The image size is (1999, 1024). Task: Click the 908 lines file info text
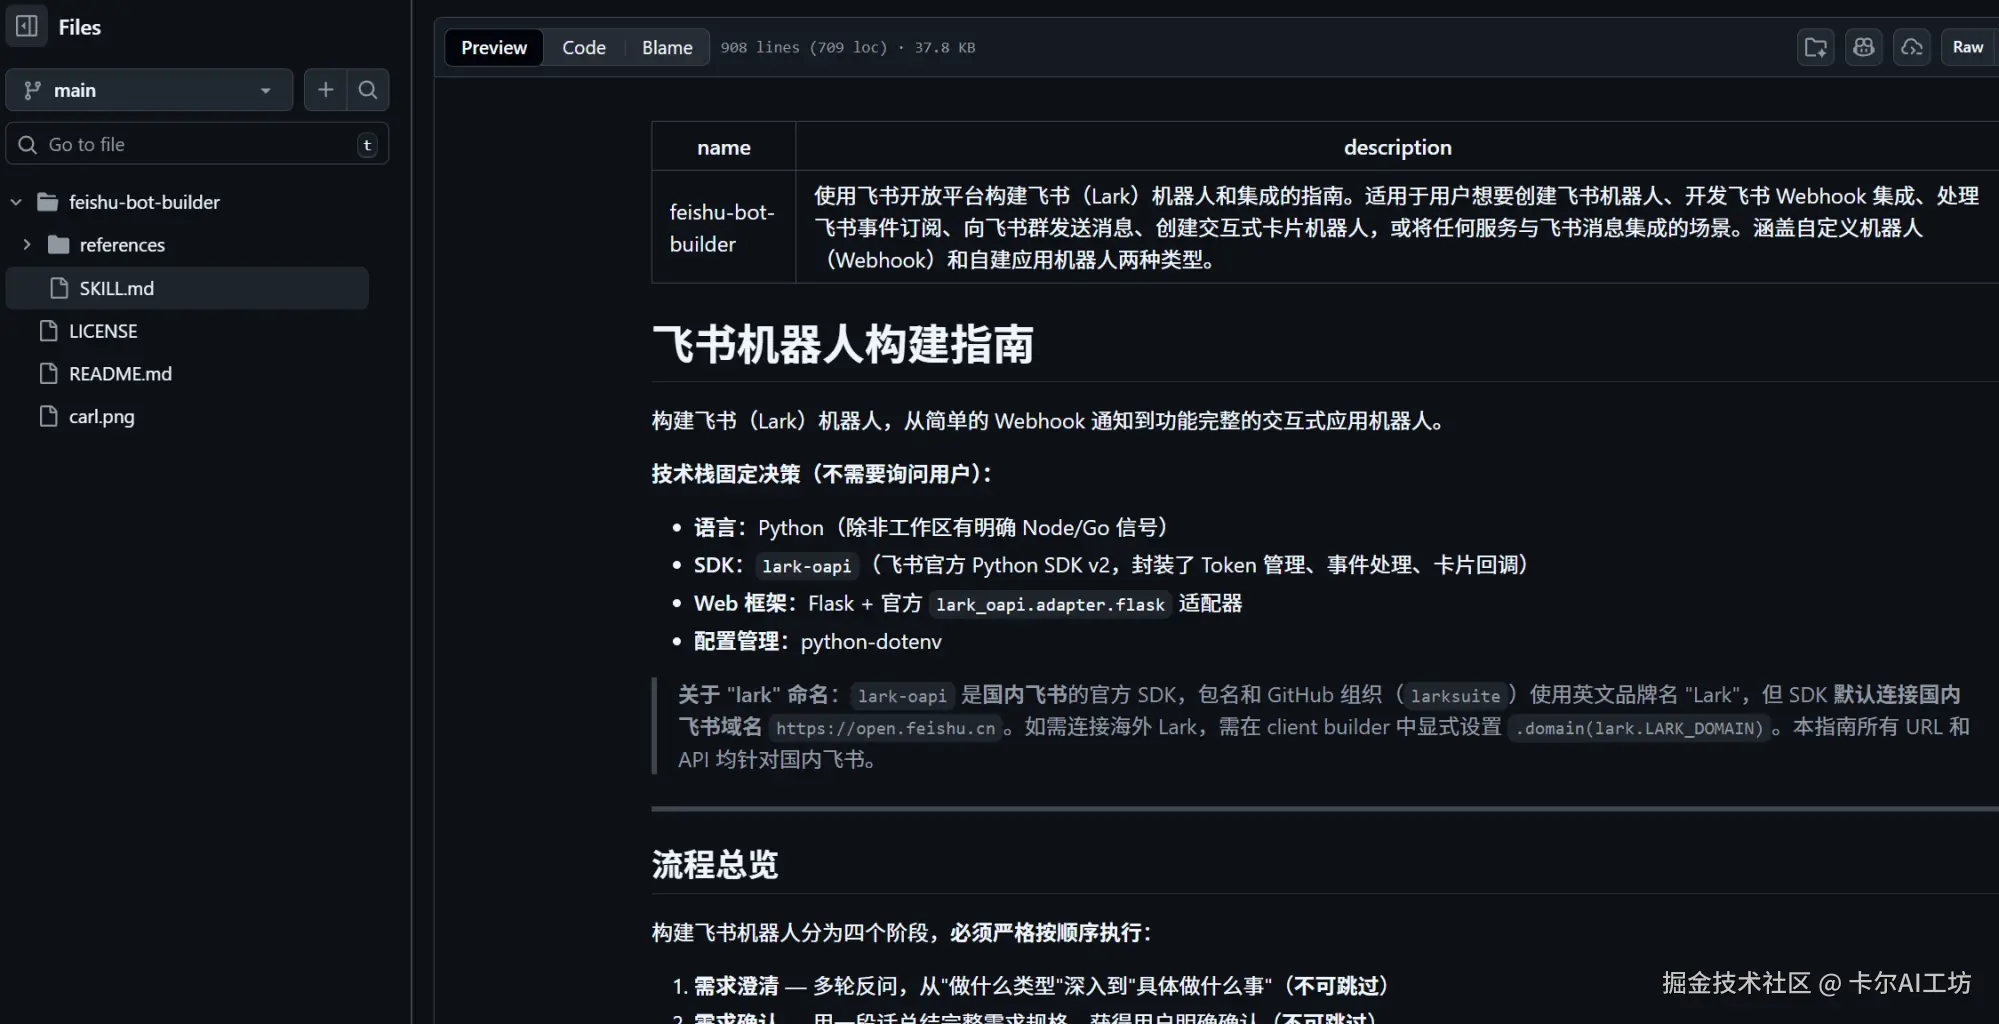tap(848, 47)
